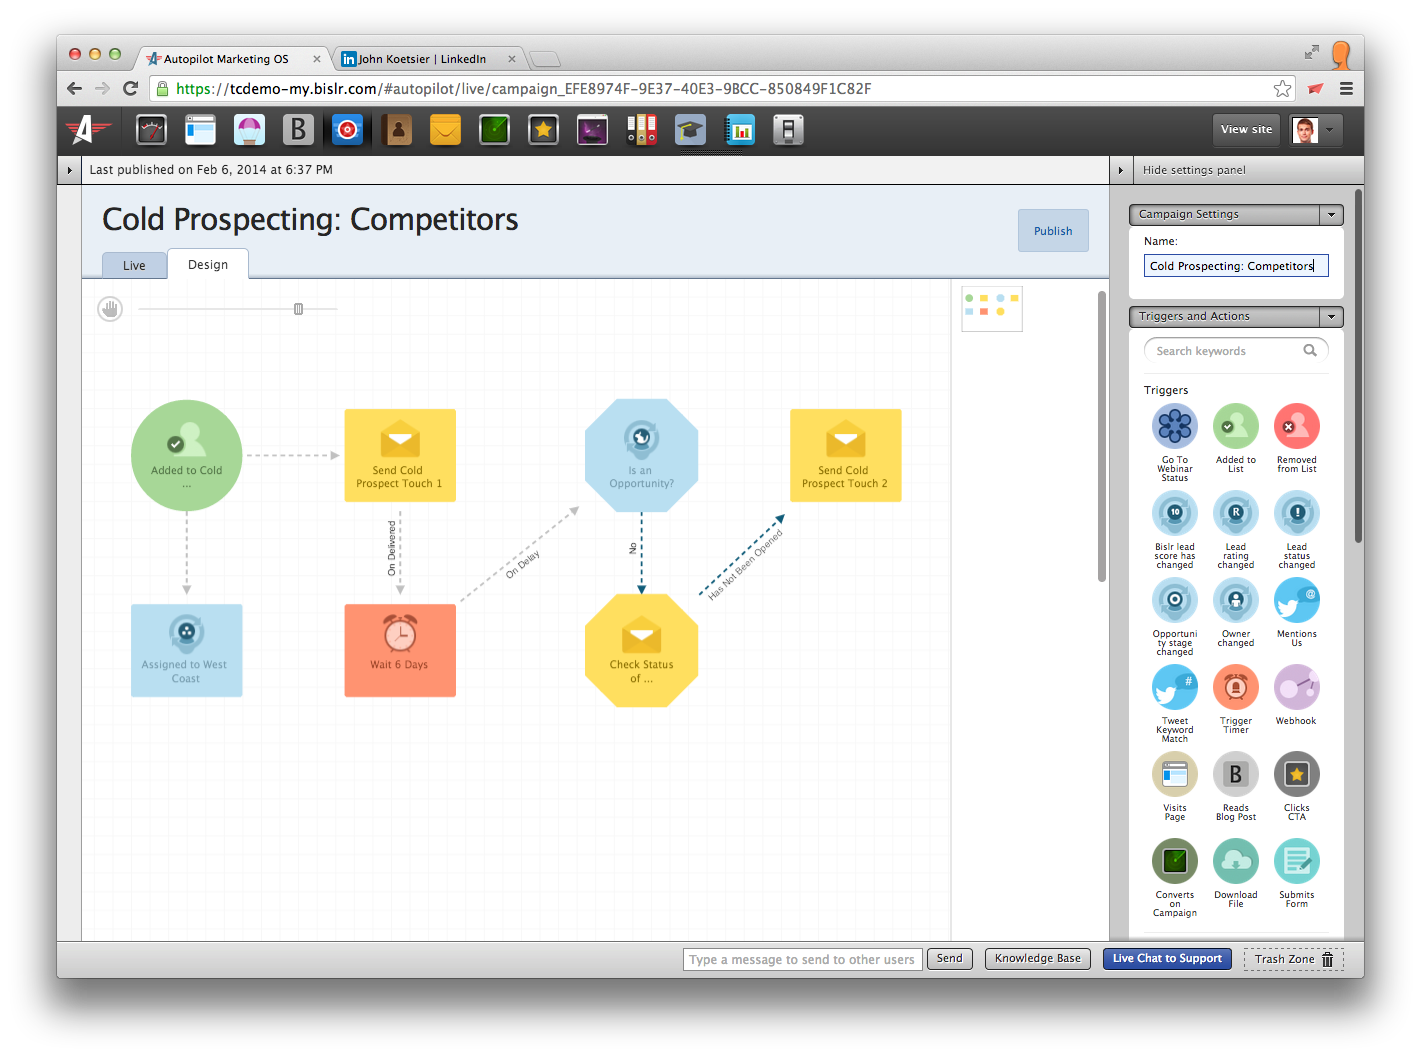Switch to the Live tab
Image resolution: width=1421 pixels, height=1057 pixels.
[x=134, y=265]
